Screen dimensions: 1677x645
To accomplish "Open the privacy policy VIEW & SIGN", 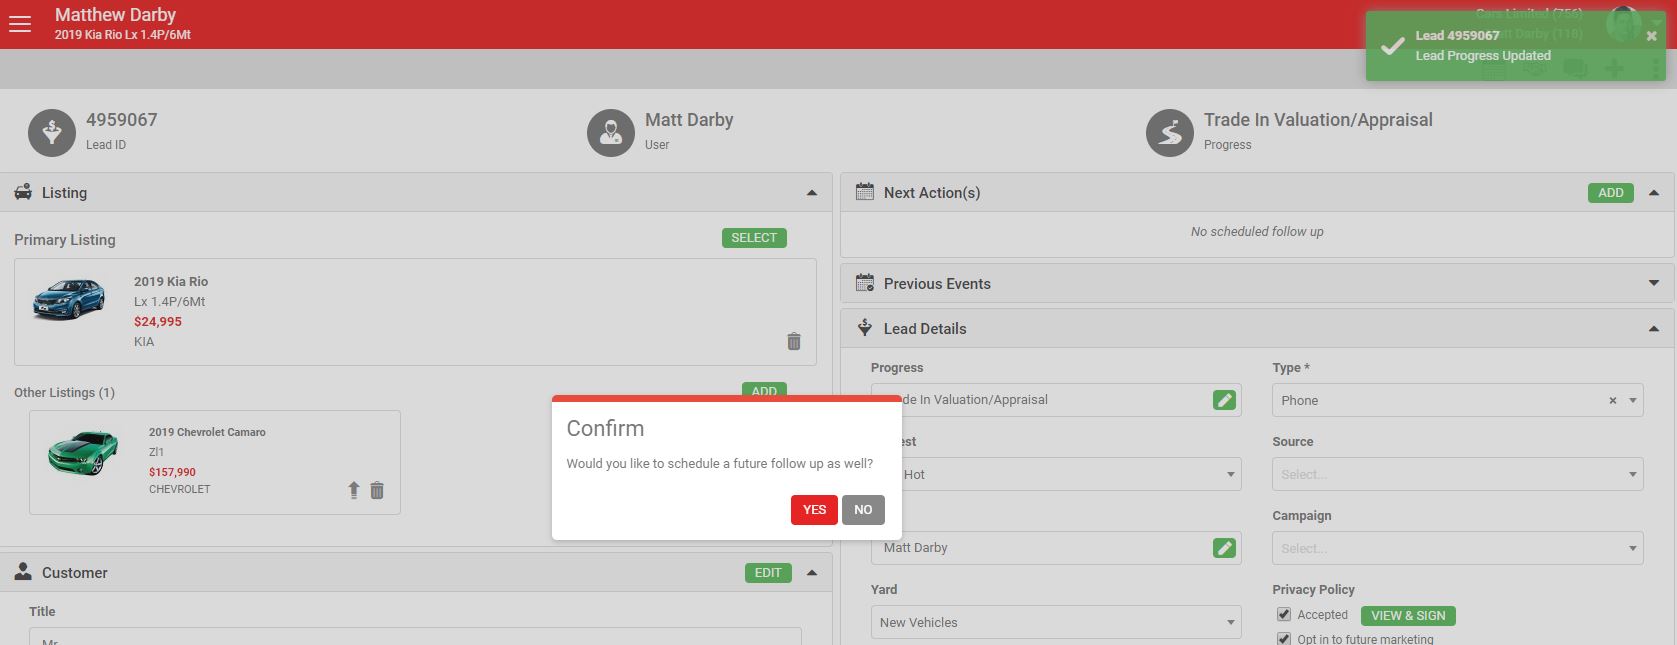I will pos(1408,616).
